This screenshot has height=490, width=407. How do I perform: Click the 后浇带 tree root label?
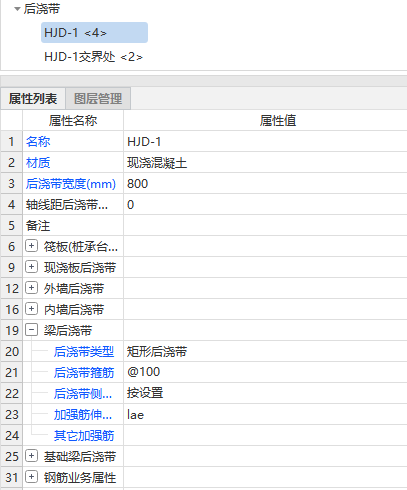pos(42,9)
